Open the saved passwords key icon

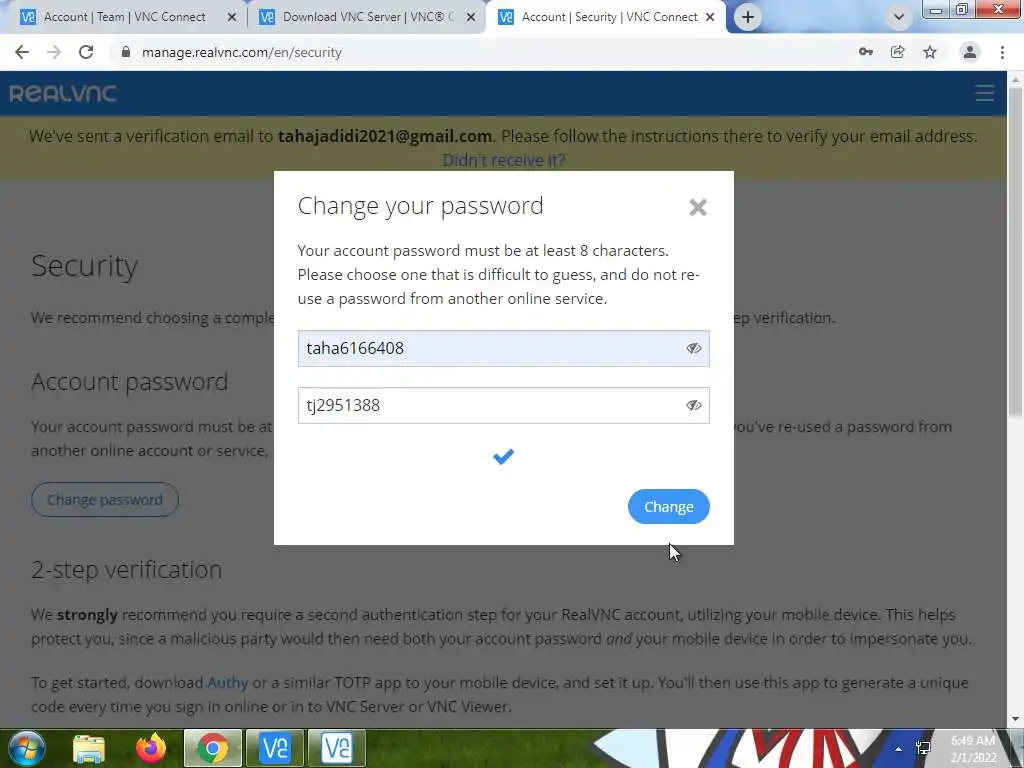(x=866, y=52)
